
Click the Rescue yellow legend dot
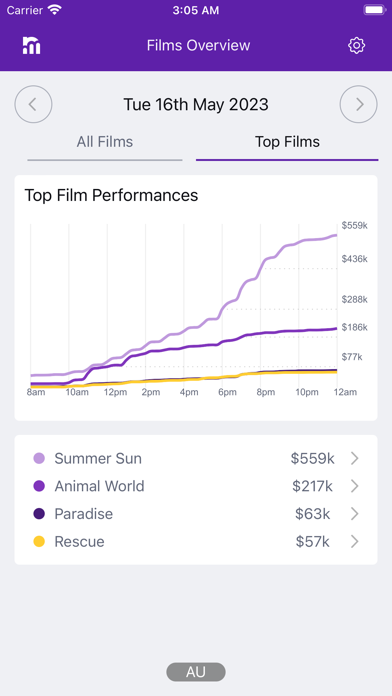pos(39,542)
